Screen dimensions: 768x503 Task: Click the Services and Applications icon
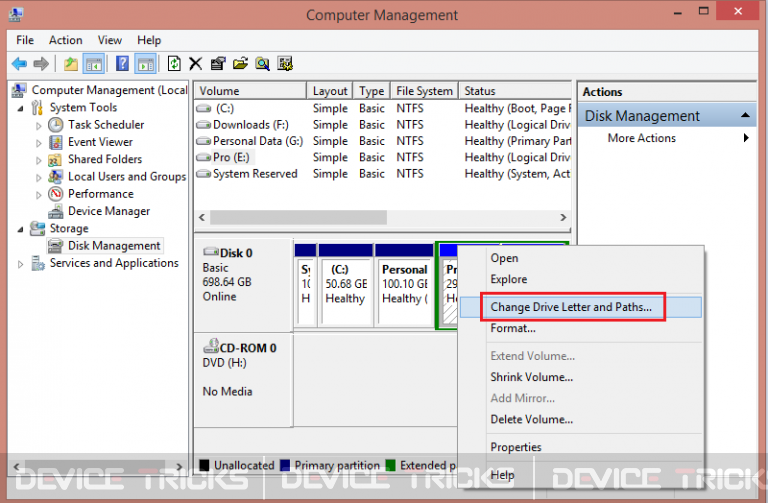(x=38, y=263)
